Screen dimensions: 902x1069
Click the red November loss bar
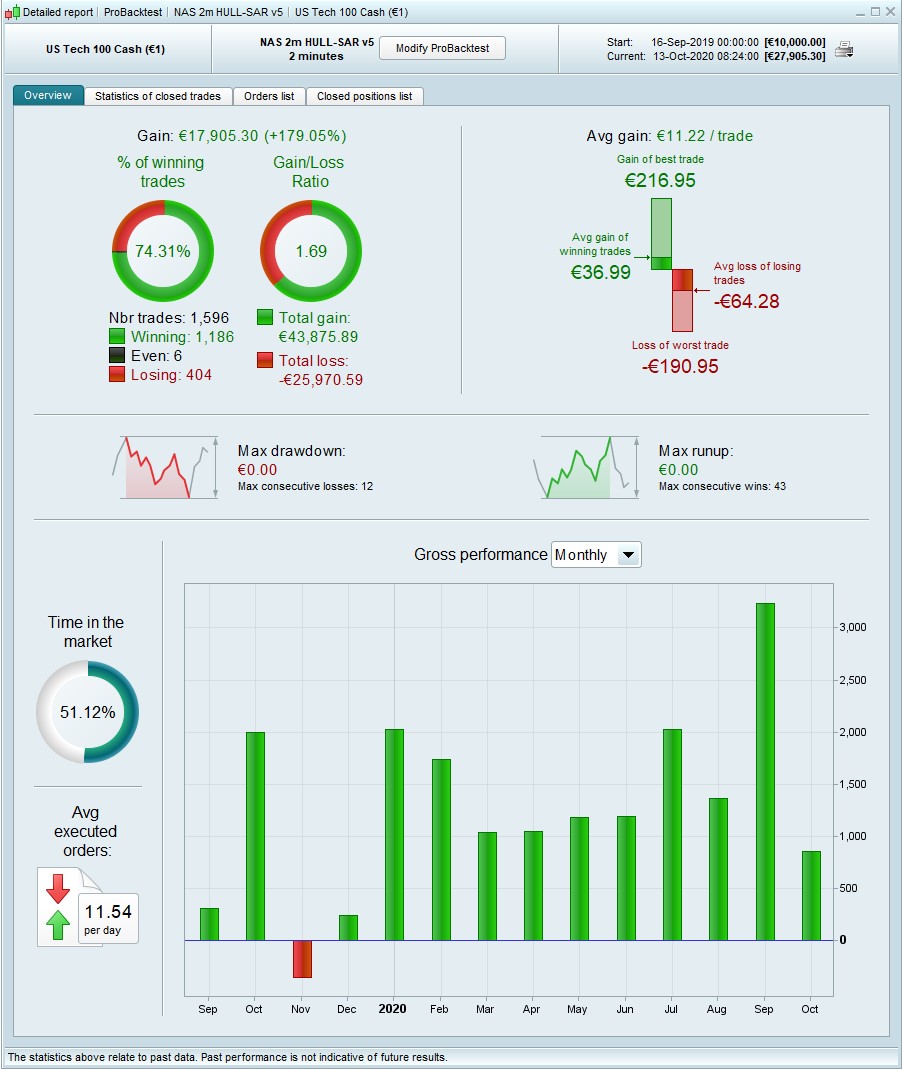point(302,959)
